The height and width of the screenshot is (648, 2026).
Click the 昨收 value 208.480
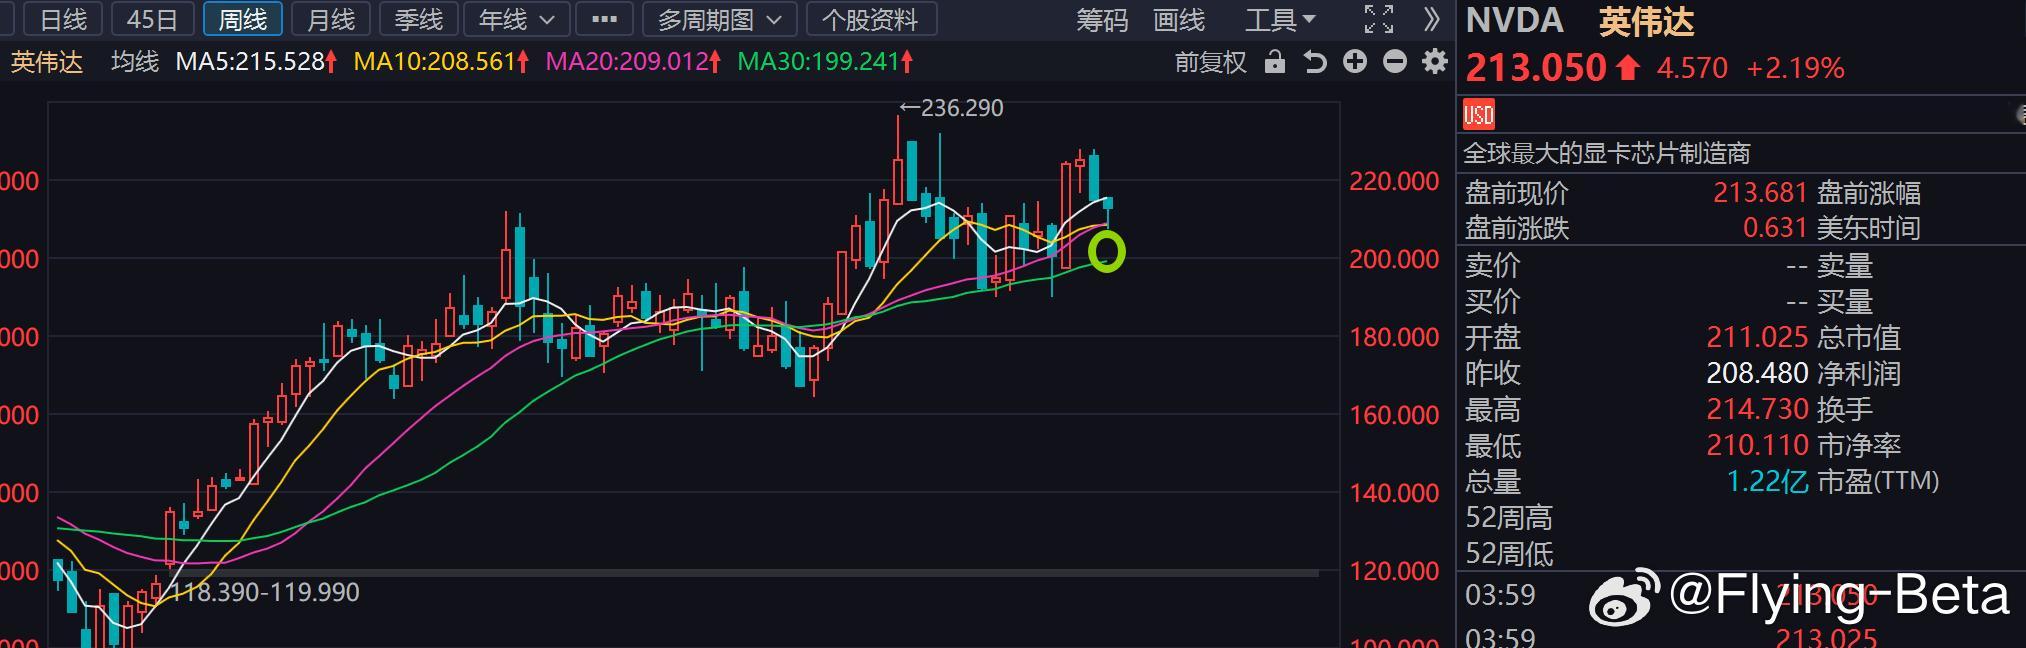pyautogui.click(x=1757, y=373)
